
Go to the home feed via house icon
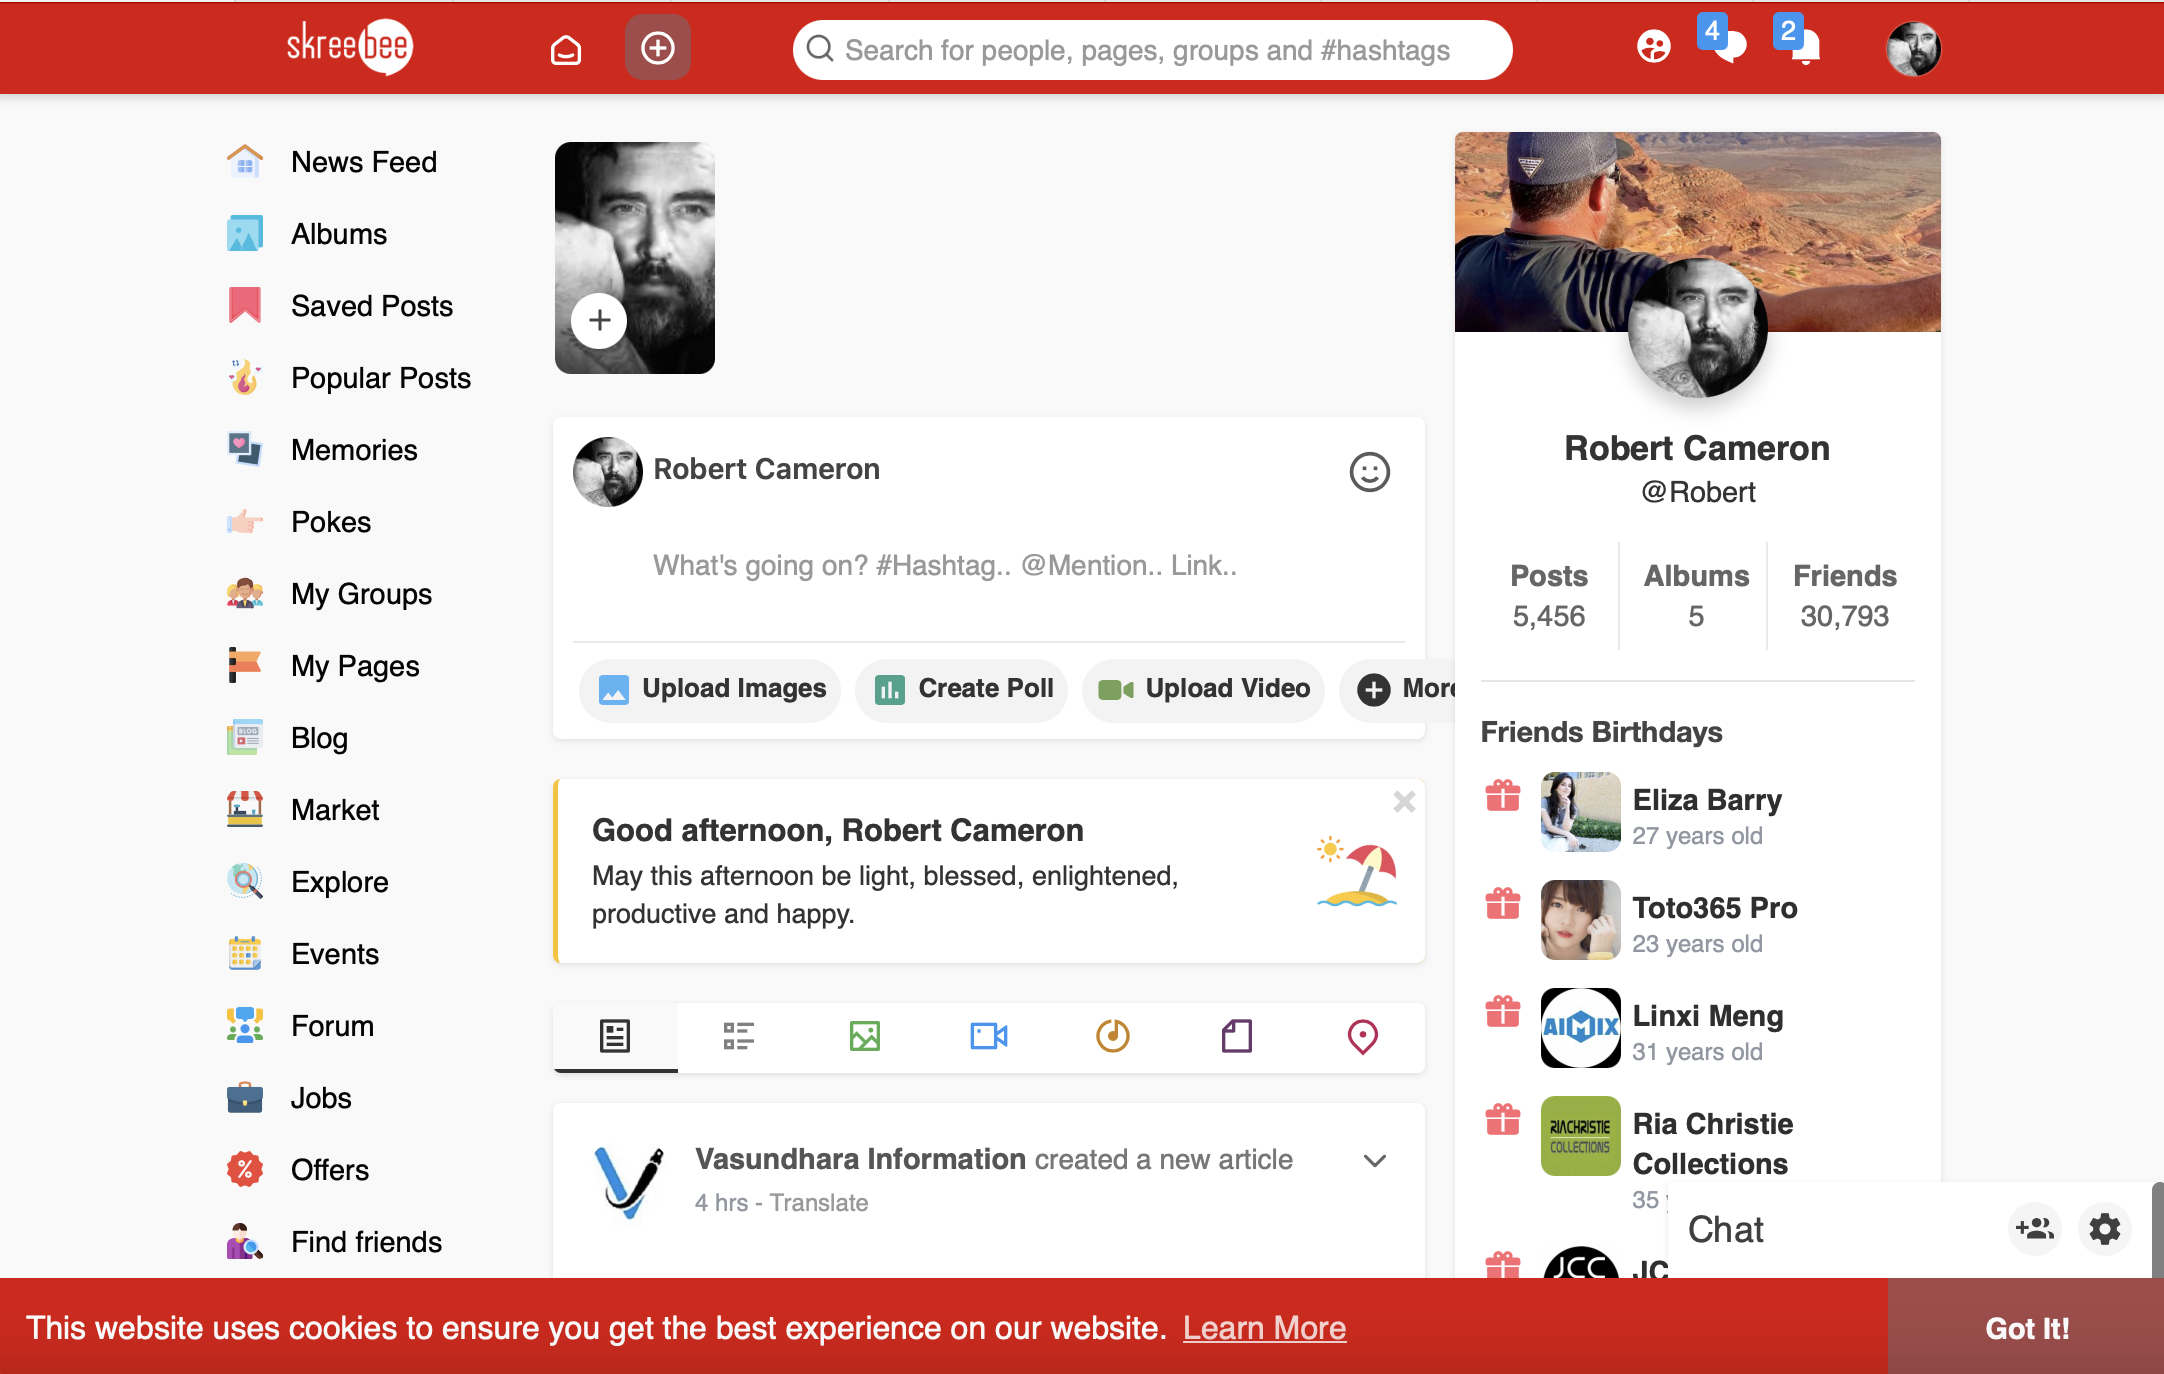click(x=565, y=47)
